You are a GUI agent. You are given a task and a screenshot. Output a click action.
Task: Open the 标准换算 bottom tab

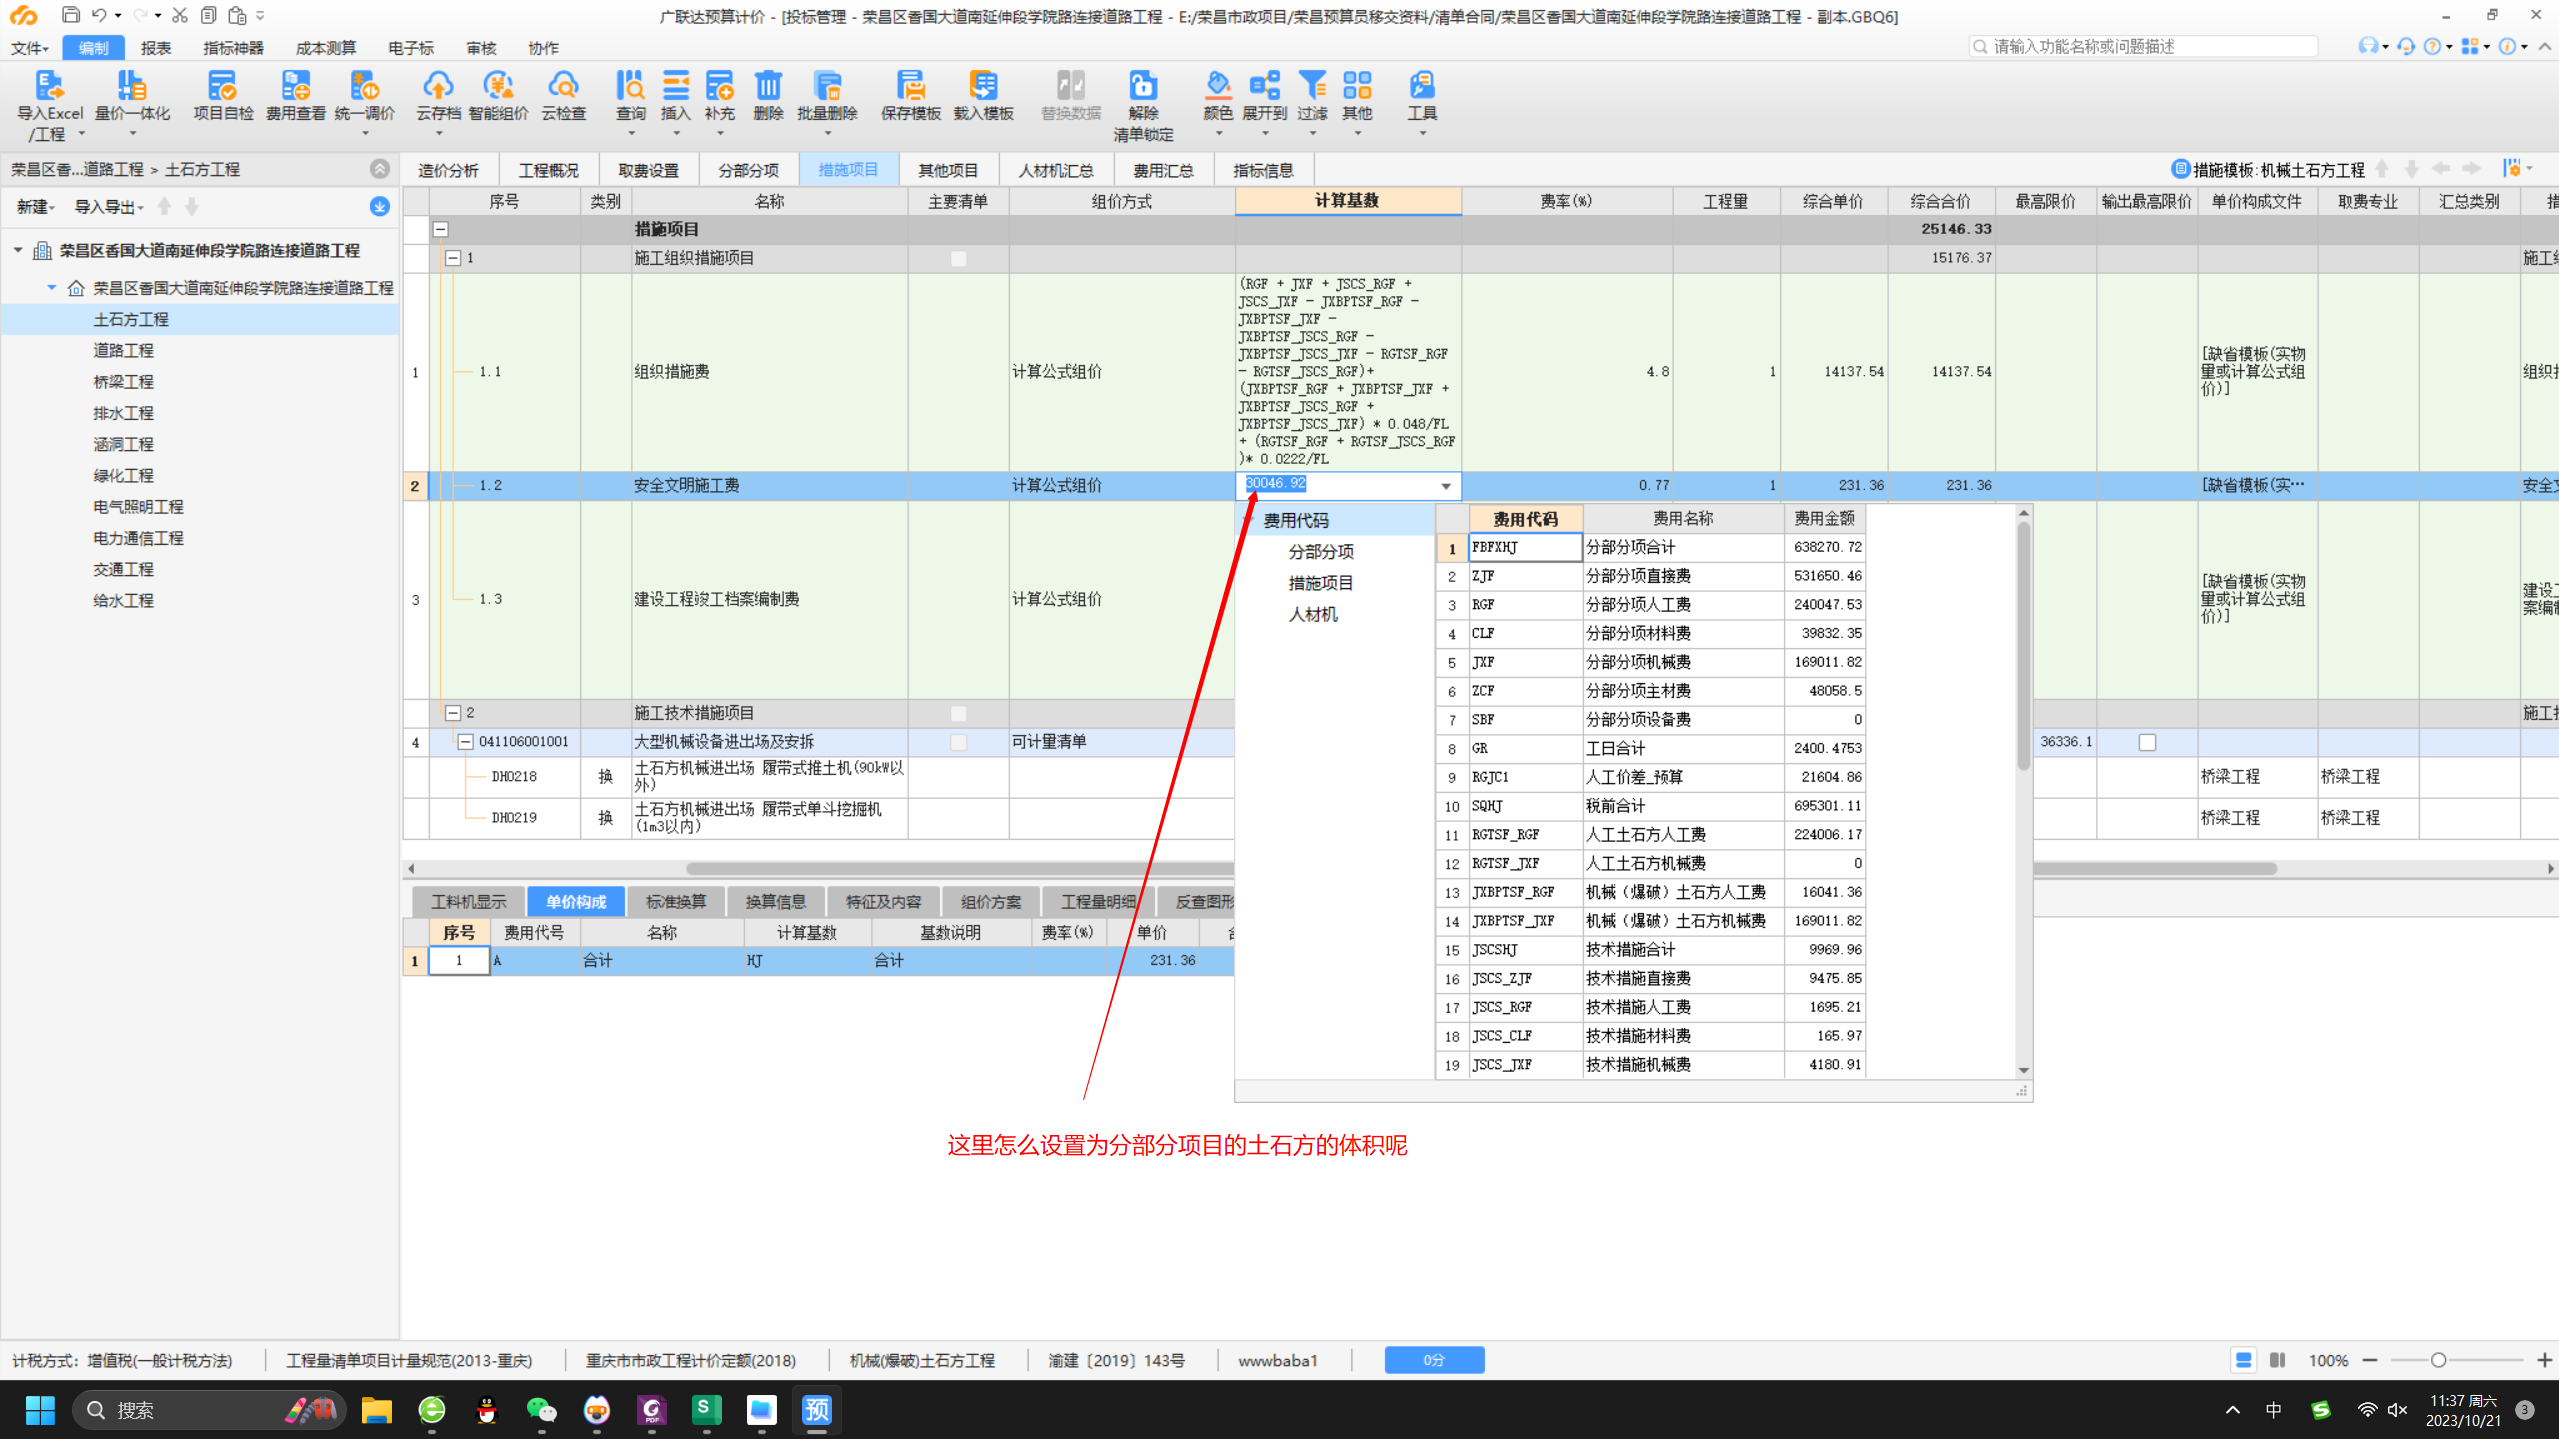click(676, 902)
